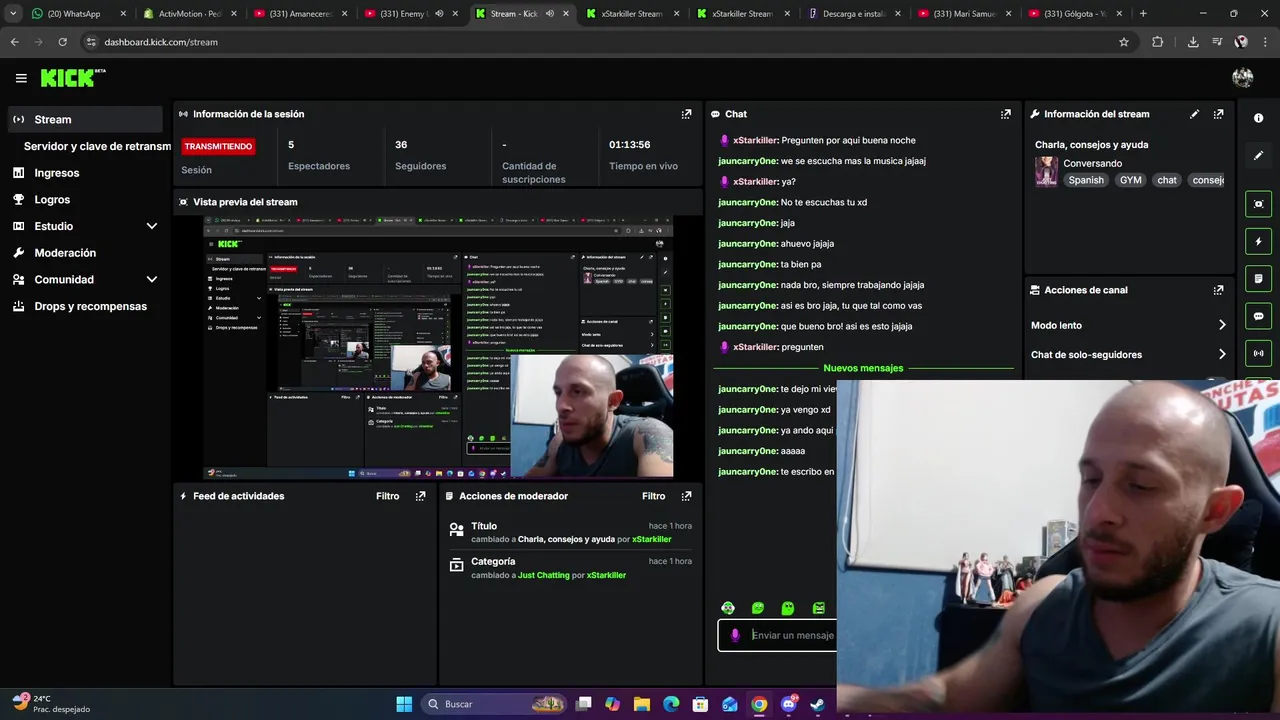1280x720 pixels.
Task: Pop out the Acciones de canal panel
Action: click(x=1218, y=290)
